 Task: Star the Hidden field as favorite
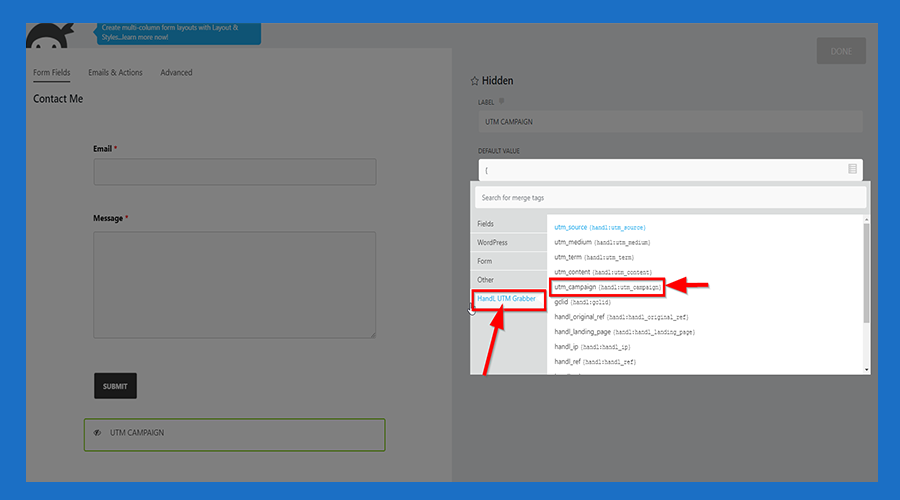(474, 81)
